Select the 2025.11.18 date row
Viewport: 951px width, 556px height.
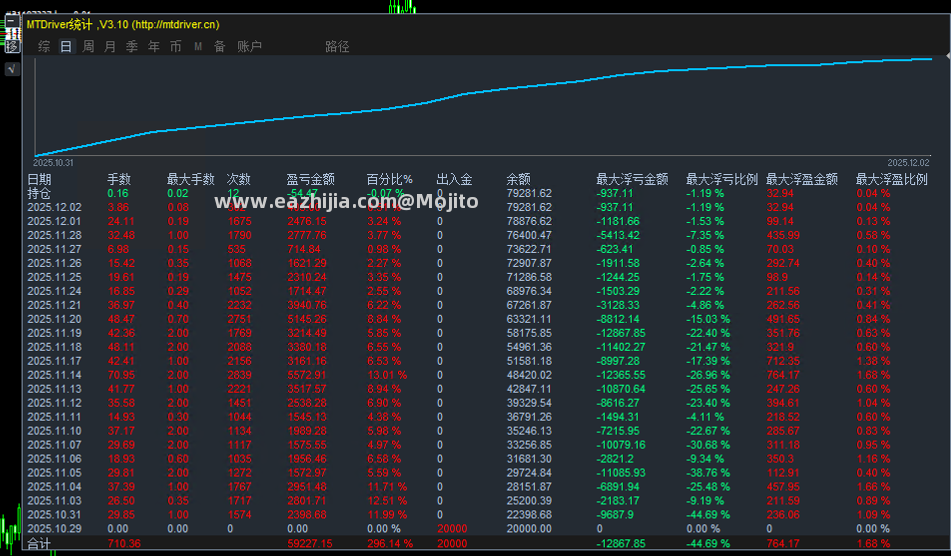tap(54, 347)
